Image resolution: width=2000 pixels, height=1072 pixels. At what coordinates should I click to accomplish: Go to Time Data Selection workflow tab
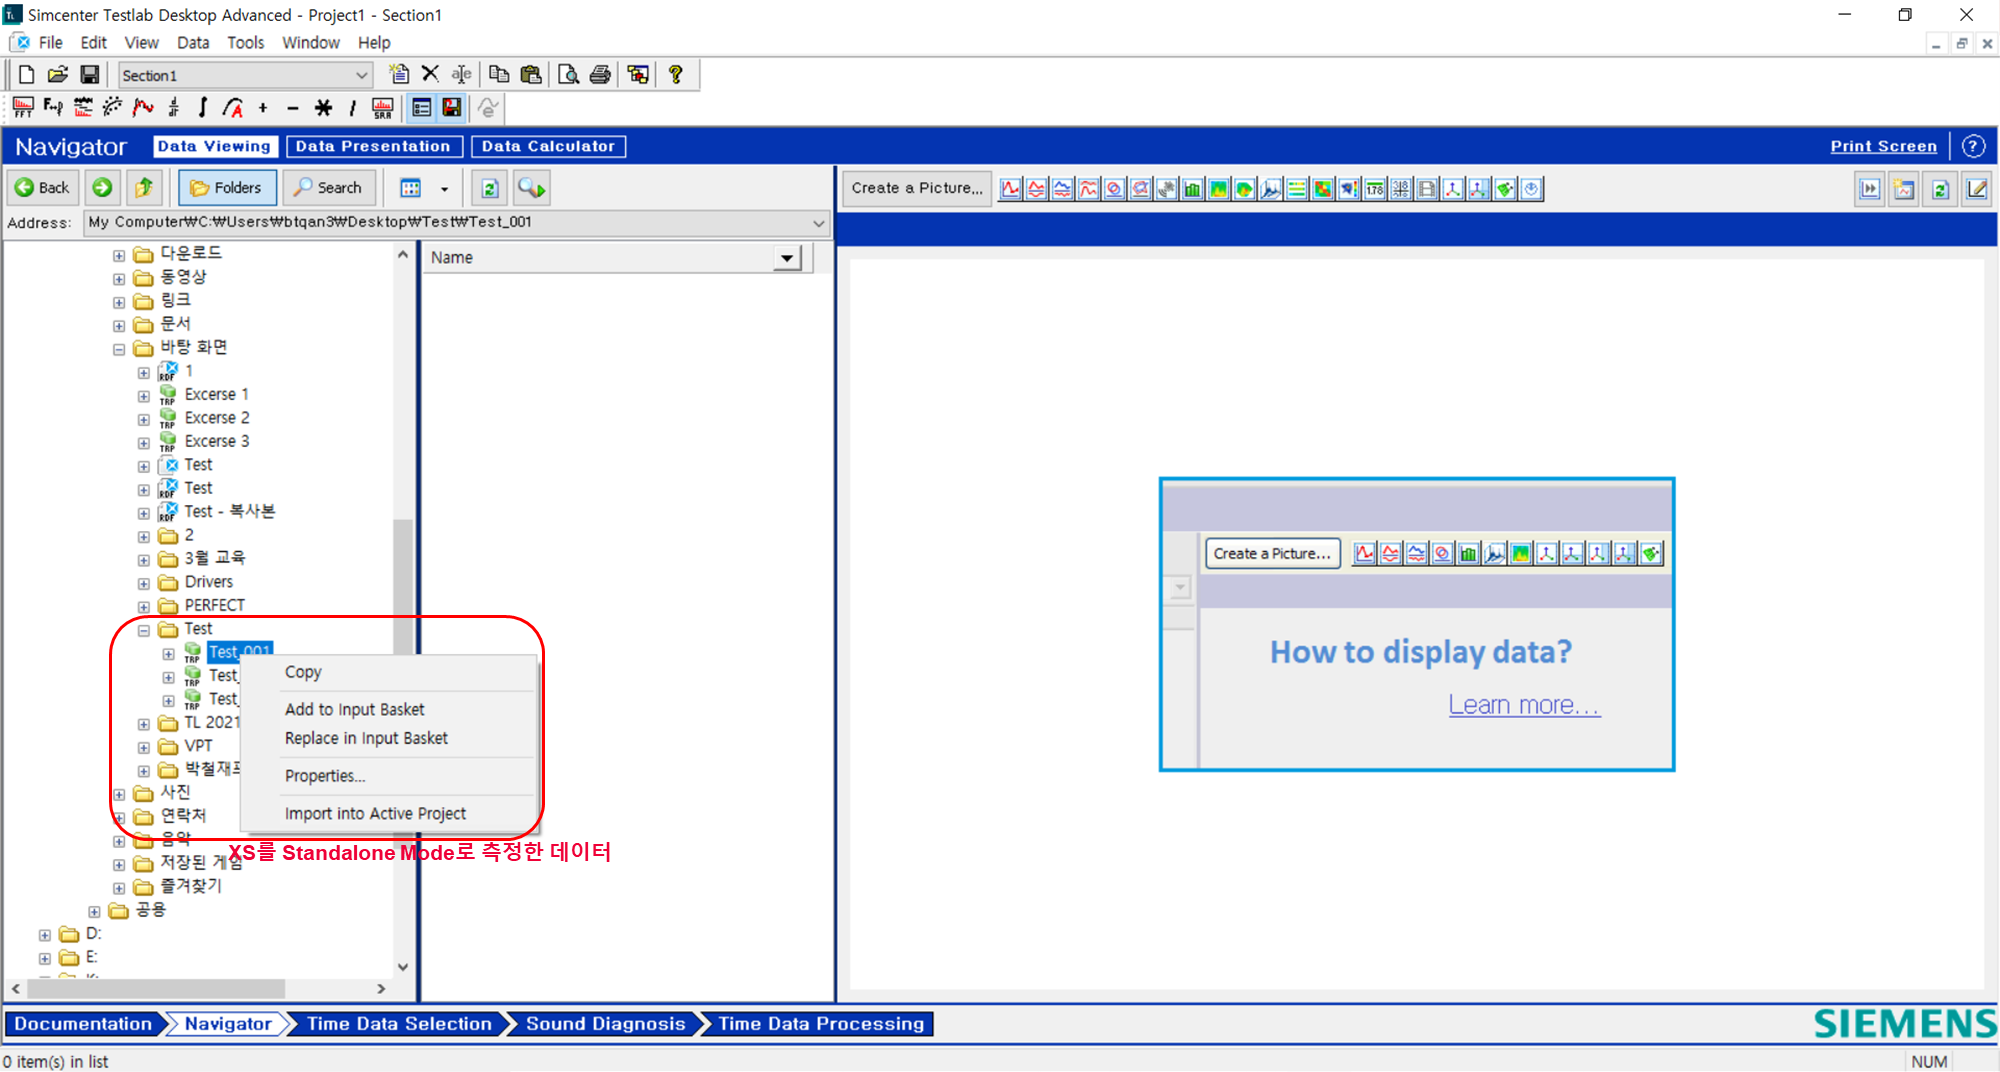pos(399,1024)
